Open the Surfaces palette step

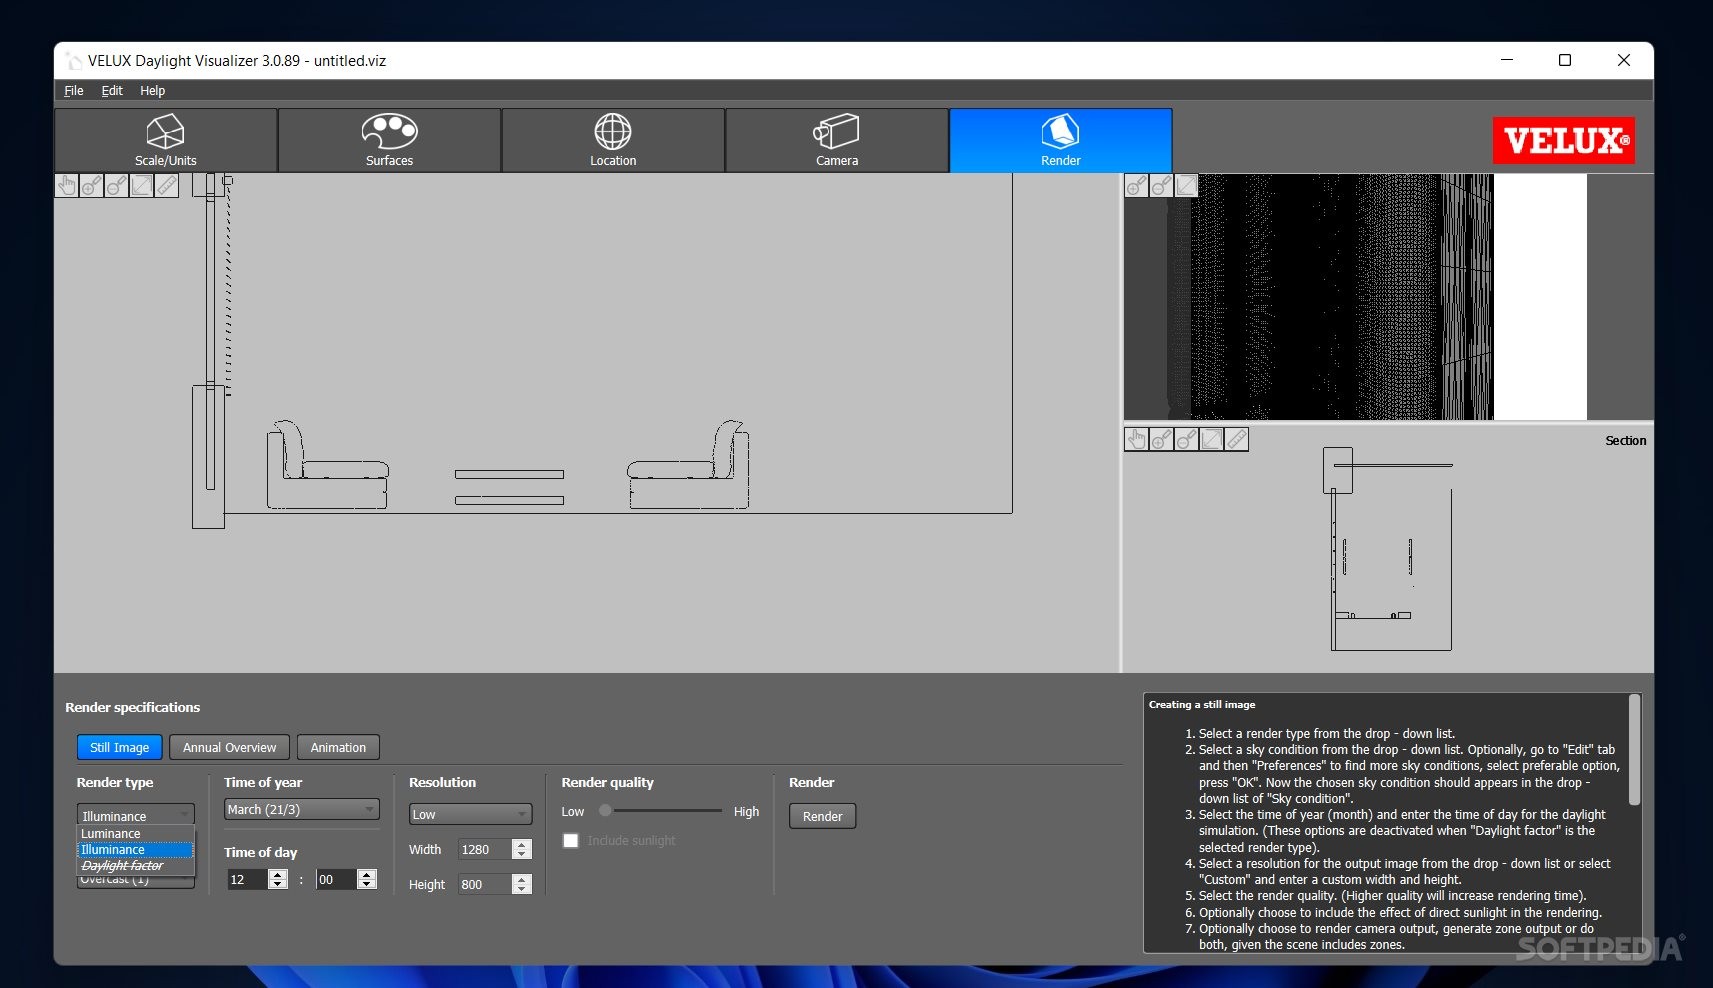(x=390, y=140)
